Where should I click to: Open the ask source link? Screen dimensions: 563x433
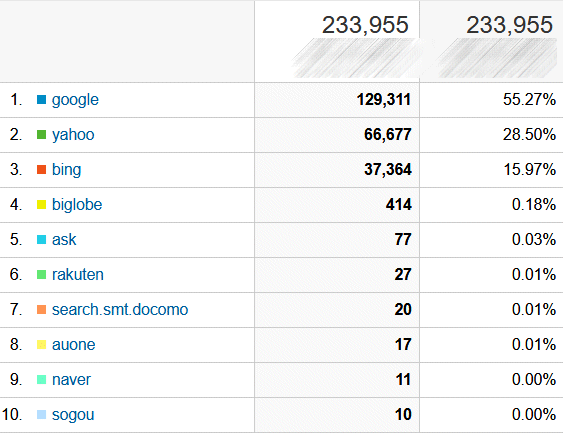(x=64, y=239)
